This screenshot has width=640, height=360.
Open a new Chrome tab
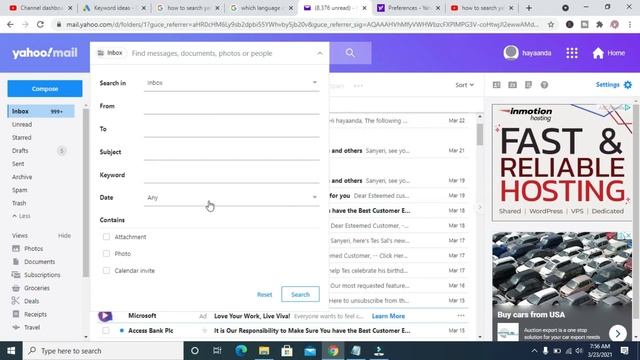pyautogui.click(x=529, y=8)
